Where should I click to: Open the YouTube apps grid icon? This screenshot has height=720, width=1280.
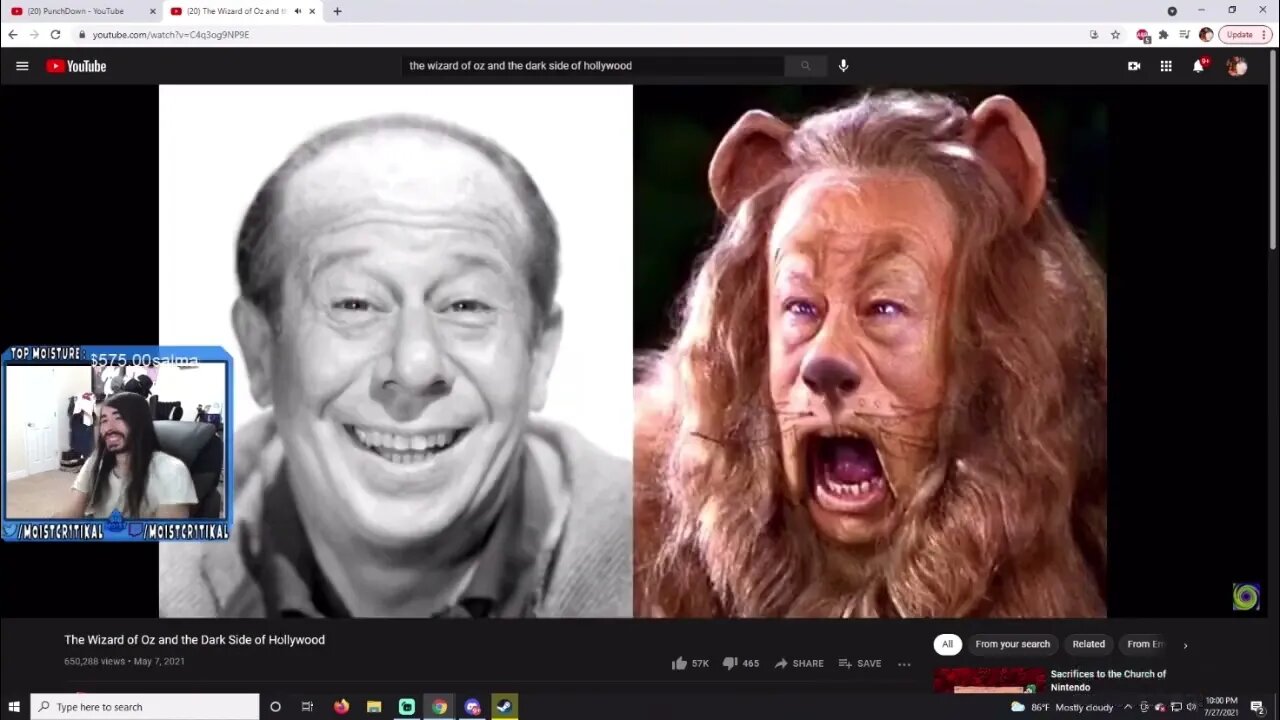click(1166, 66)
